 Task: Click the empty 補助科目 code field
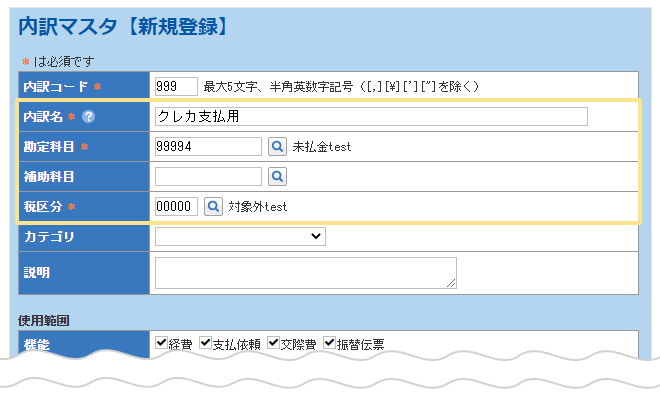[x=208, y=176]
